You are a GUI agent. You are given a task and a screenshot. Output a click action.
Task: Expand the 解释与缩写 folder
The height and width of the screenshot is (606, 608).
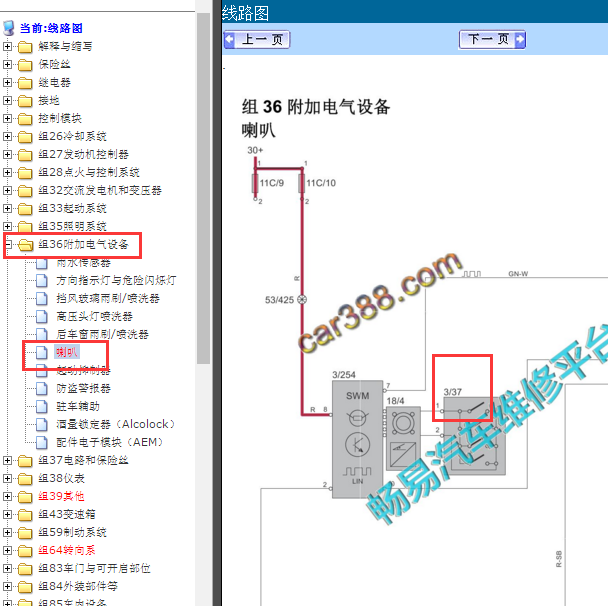click(x=7, y=47)
